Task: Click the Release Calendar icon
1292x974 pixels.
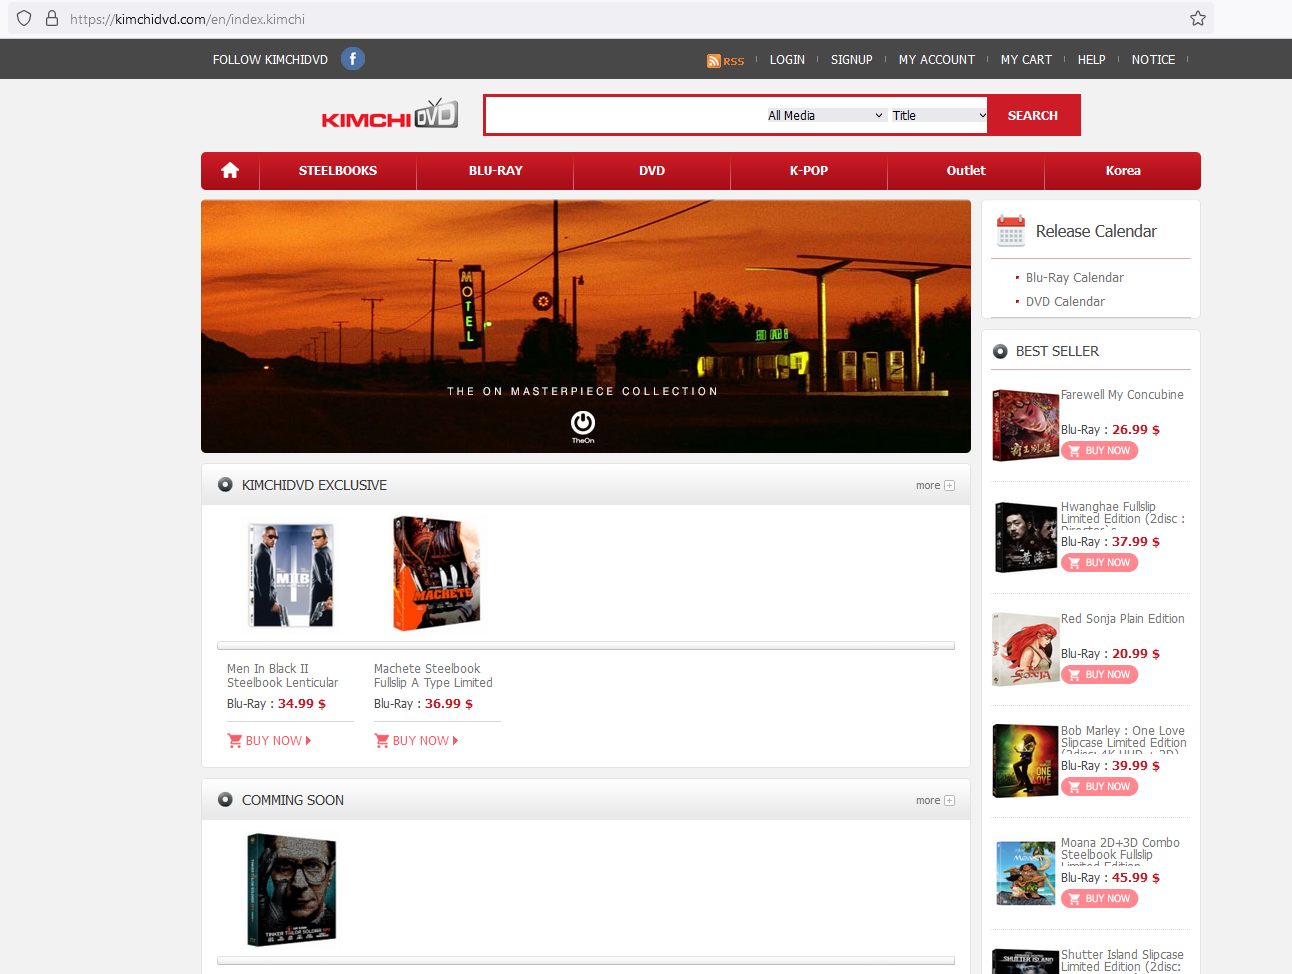Action: coord(1011,231)
